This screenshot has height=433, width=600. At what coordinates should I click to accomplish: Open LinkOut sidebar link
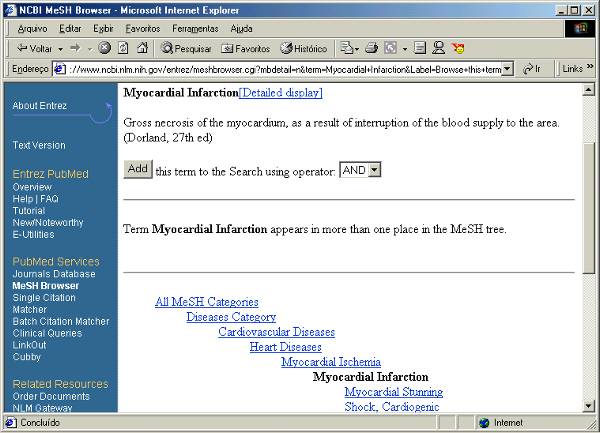(29, 345)
